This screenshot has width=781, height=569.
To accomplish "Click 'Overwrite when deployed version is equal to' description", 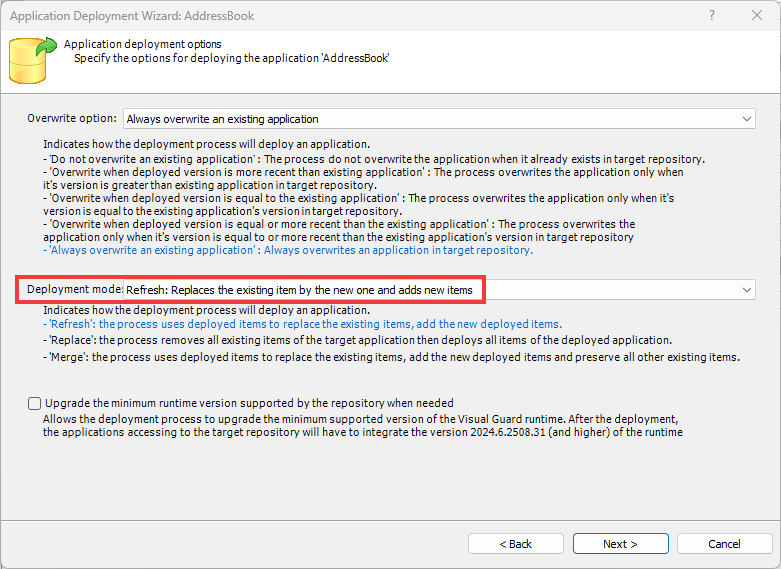I will coord(358,205).
